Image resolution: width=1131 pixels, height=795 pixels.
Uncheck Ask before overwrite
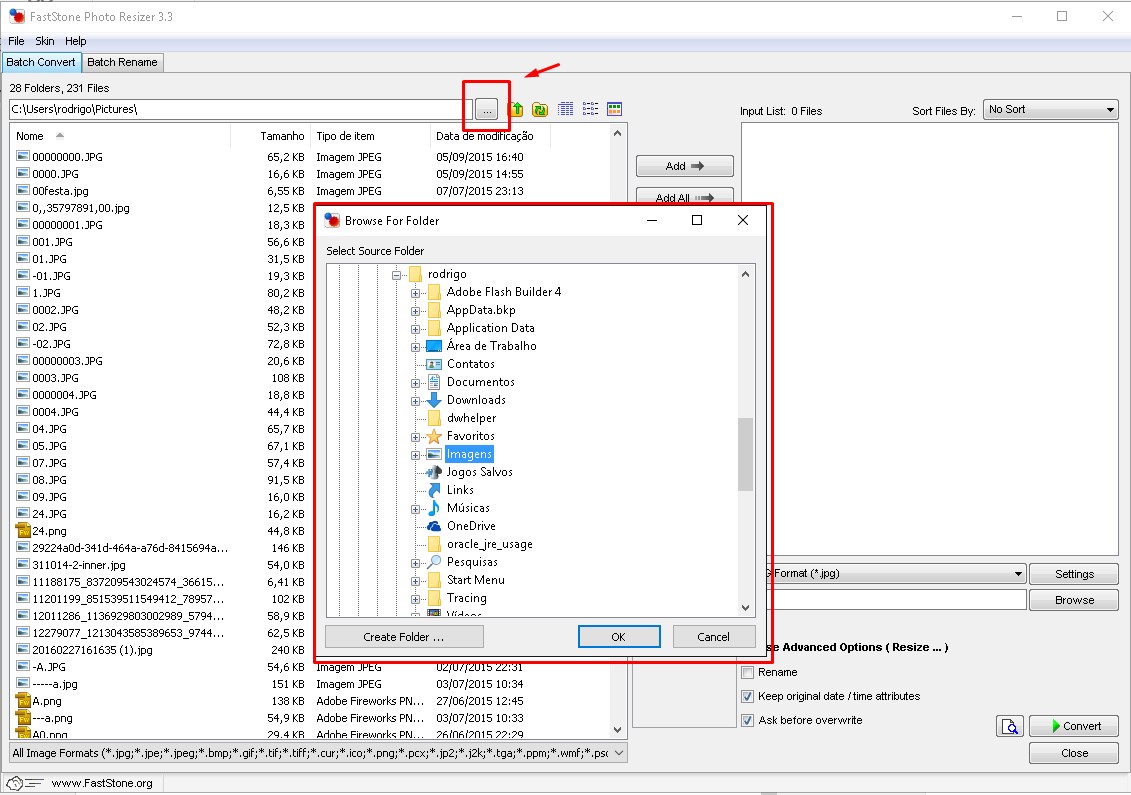[747, 720]
